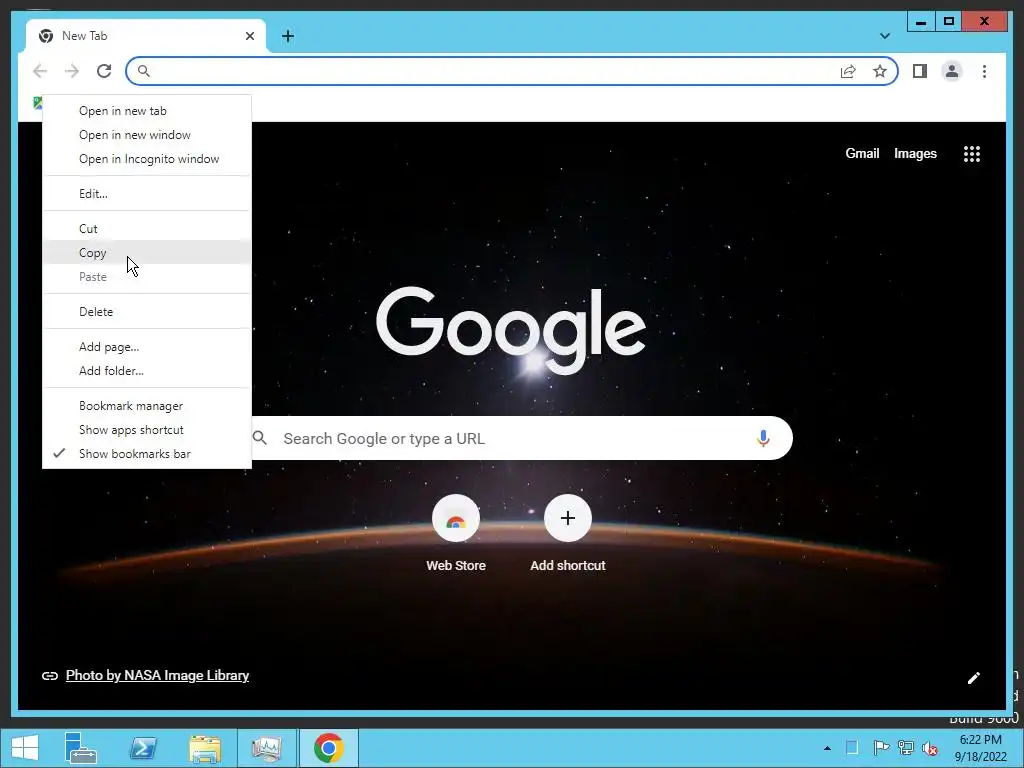Open Server Manager from taskbar
This screenshot has width=1024, height=768.
coord(81,748)
